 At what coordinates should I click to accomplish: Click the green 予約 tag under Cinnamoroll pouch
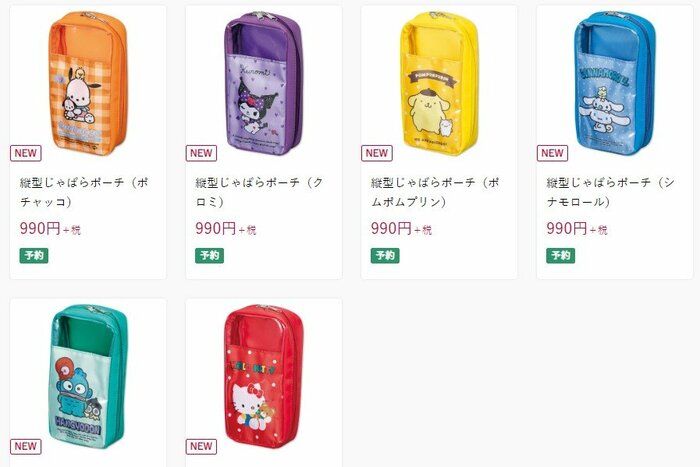click(x=560, y=255)
